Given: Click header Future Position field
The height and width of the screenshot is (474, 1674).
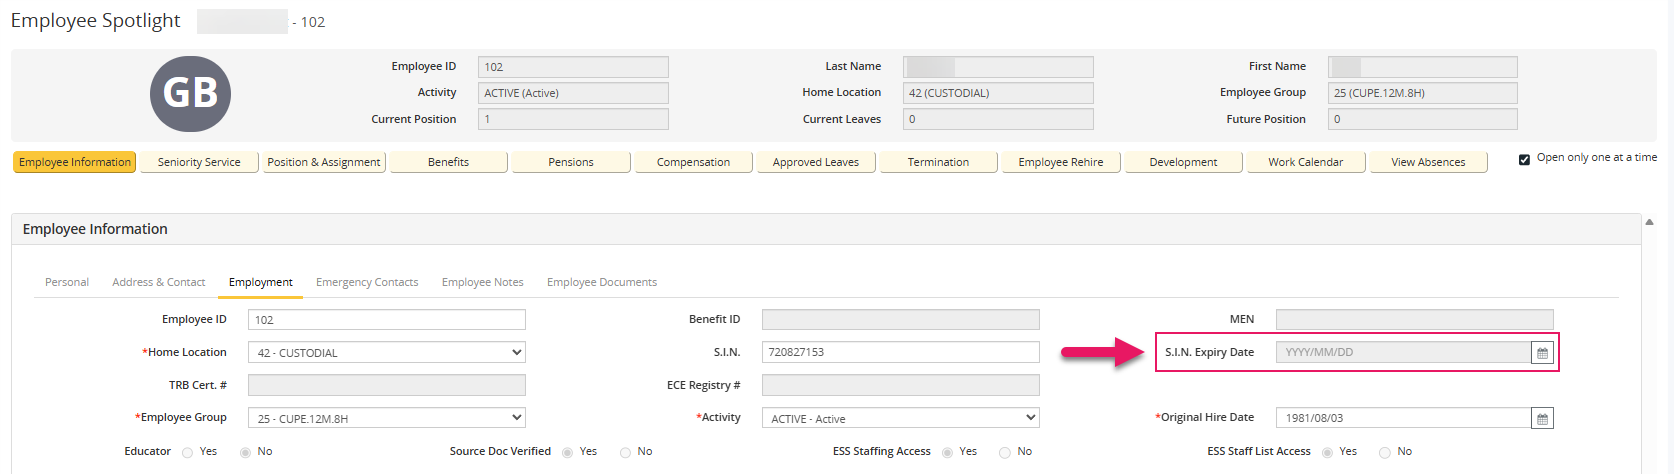Looking at the screenshot, I should (x=1423, y=119).
